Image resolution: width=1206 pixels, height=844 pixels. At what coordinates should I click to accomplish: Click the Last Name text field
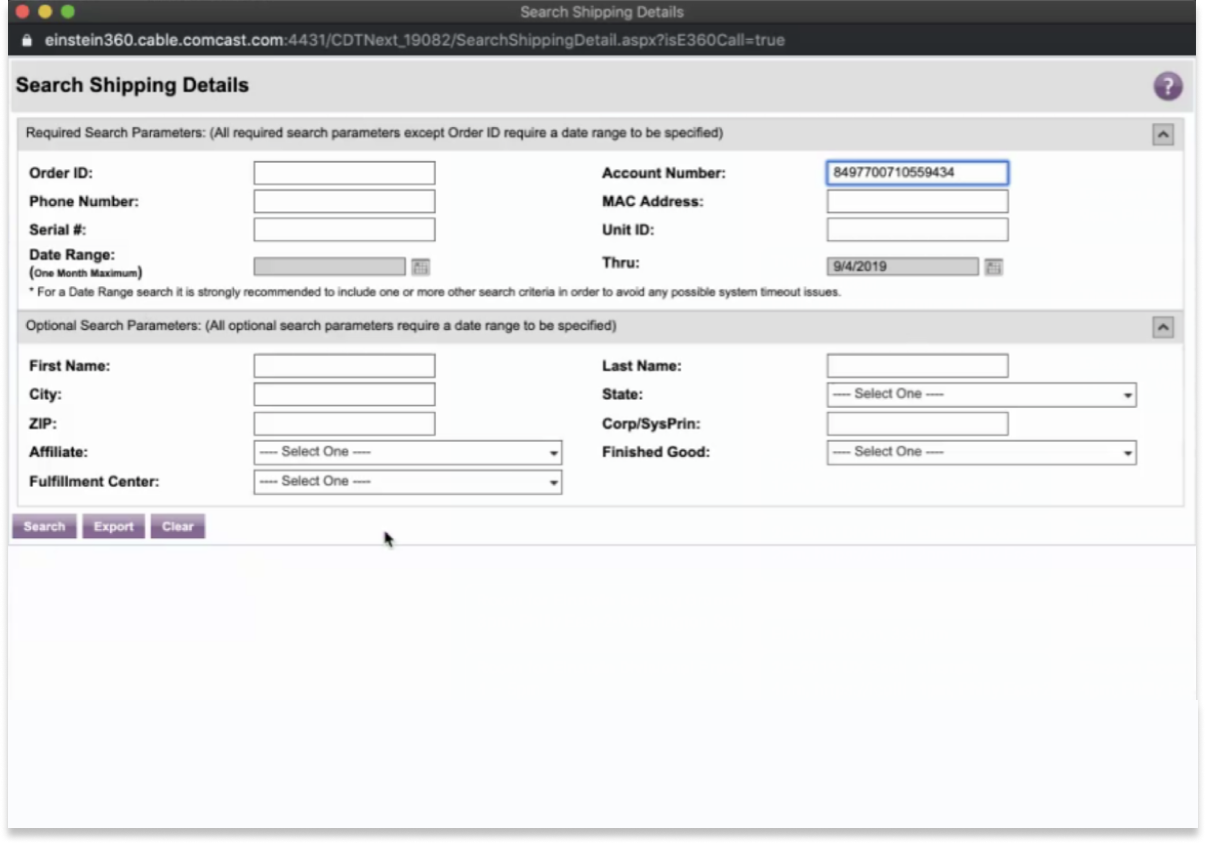pos(917,366)
